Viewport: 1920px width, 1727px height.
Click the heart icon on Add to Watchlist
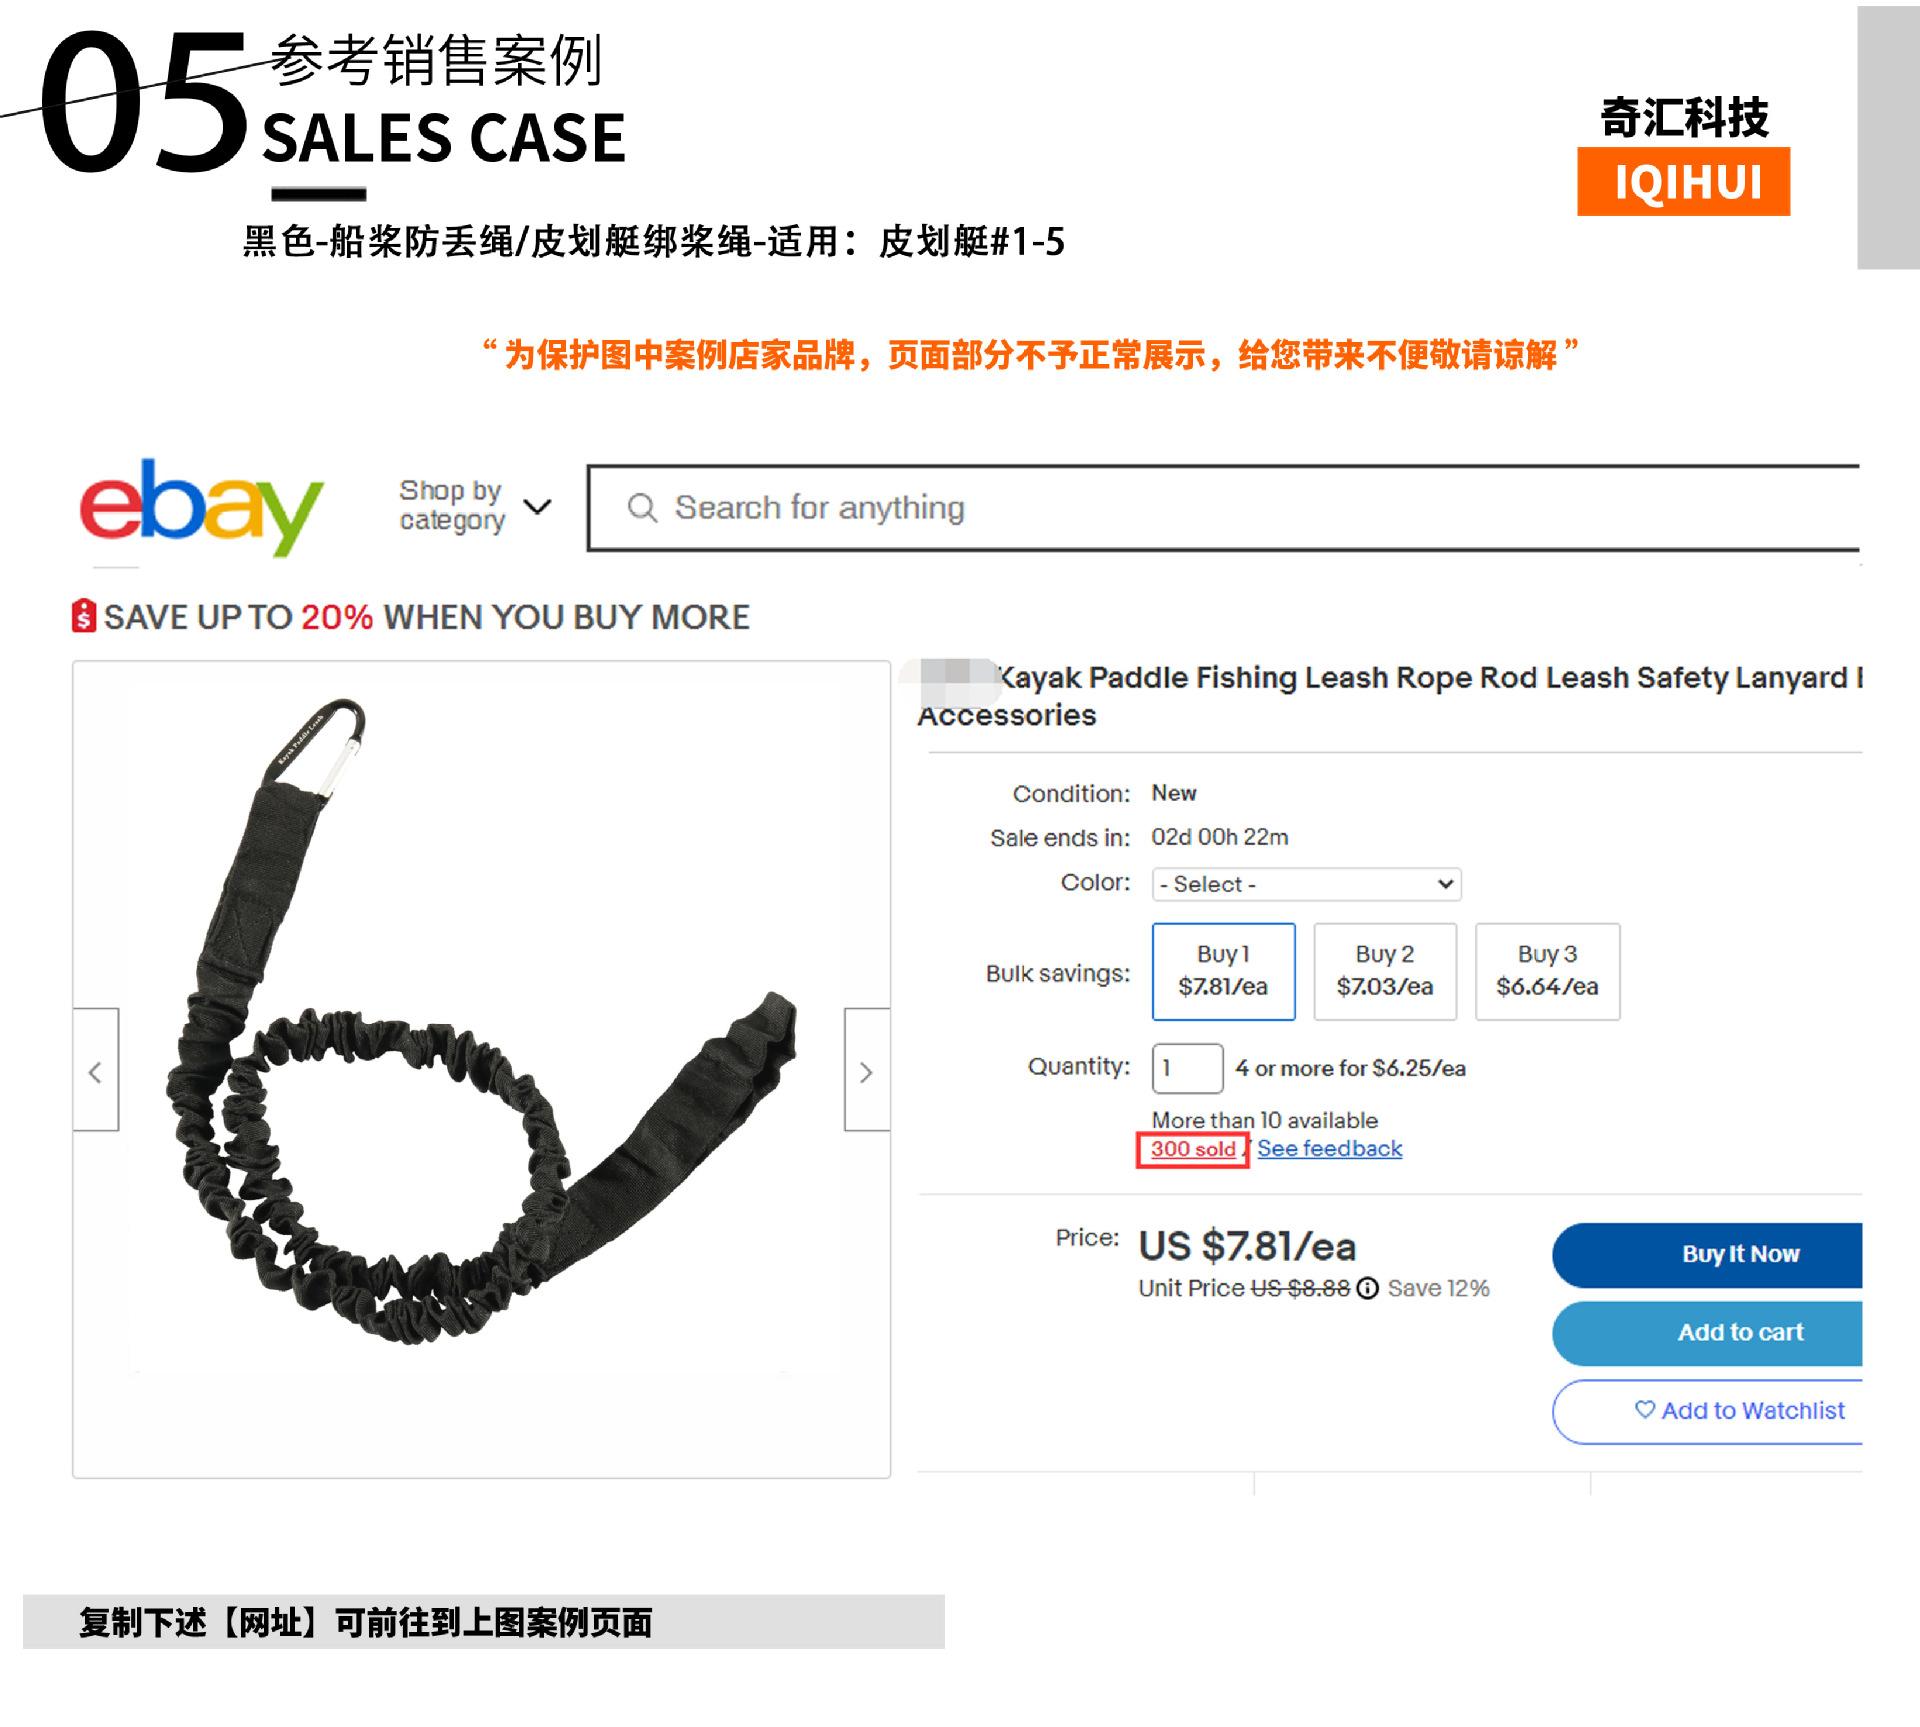click(1644, 1409)
